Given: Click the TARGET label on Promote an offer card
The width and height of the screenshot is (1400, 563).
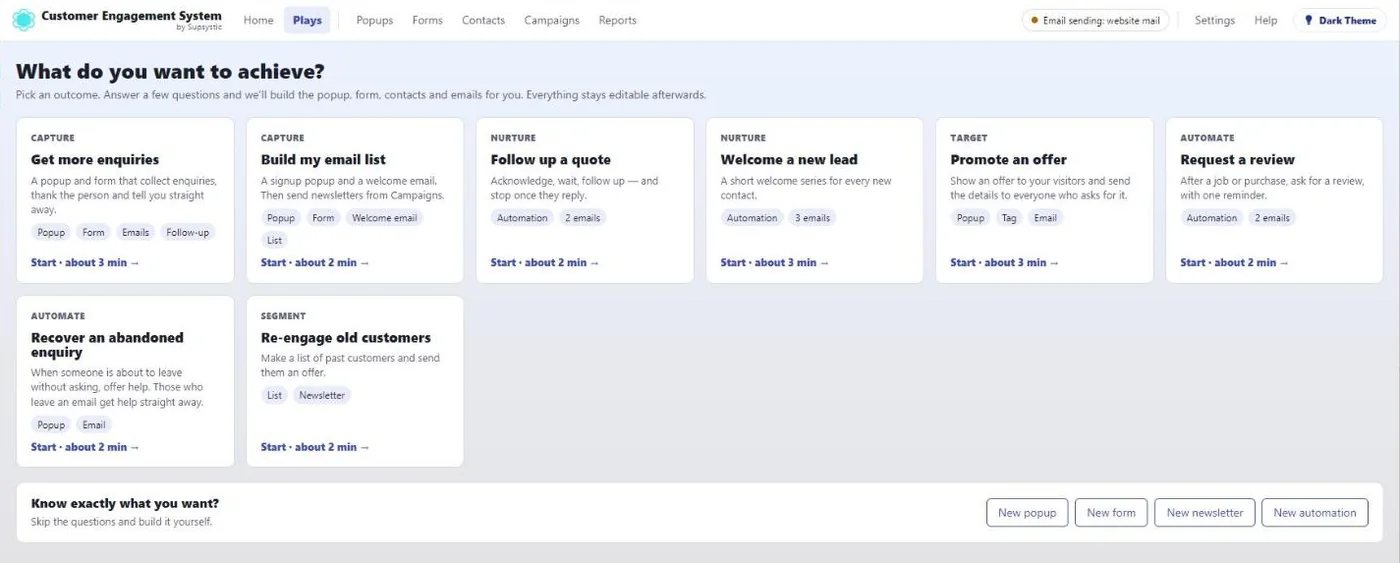Looking at the screenshot, I should pos(969,138).
